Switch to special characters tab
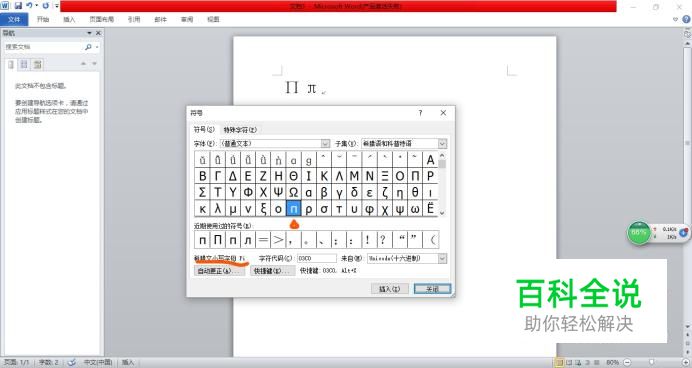Image resolution: width=692 pixels, height=368 pixels. click(x=240, y=130)
